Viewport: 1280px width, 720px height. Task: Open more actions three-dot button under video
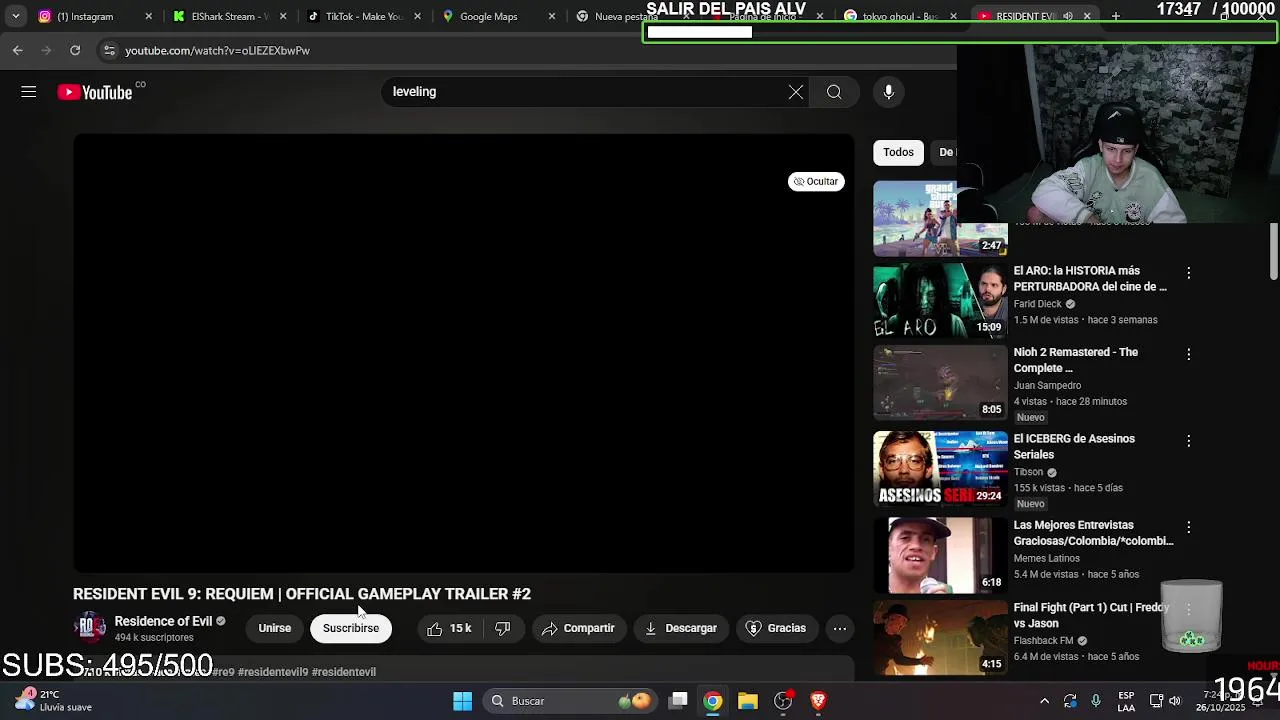pyautogui.click(x=840, y=628)
